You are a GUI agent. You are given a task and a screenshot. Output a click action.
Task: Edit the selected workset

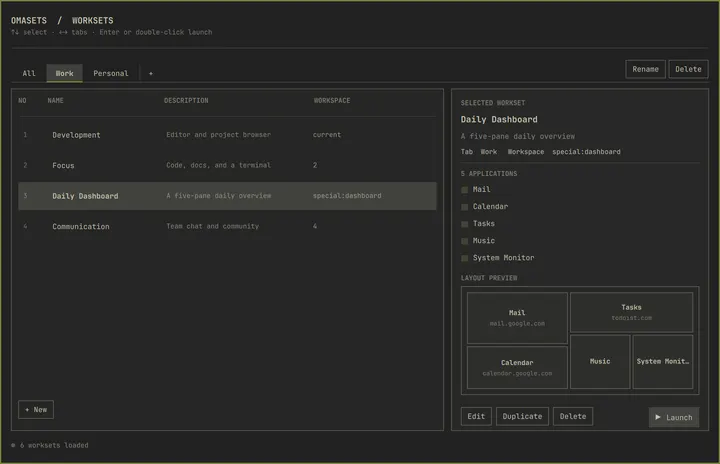click(x=476, y=416)
